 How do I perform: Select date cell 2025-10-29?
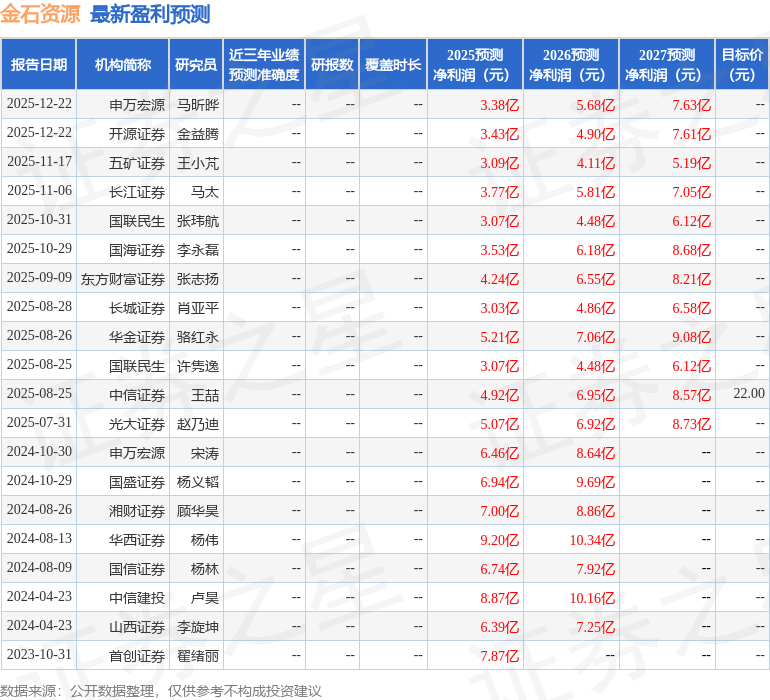click(x=39, y=249)
